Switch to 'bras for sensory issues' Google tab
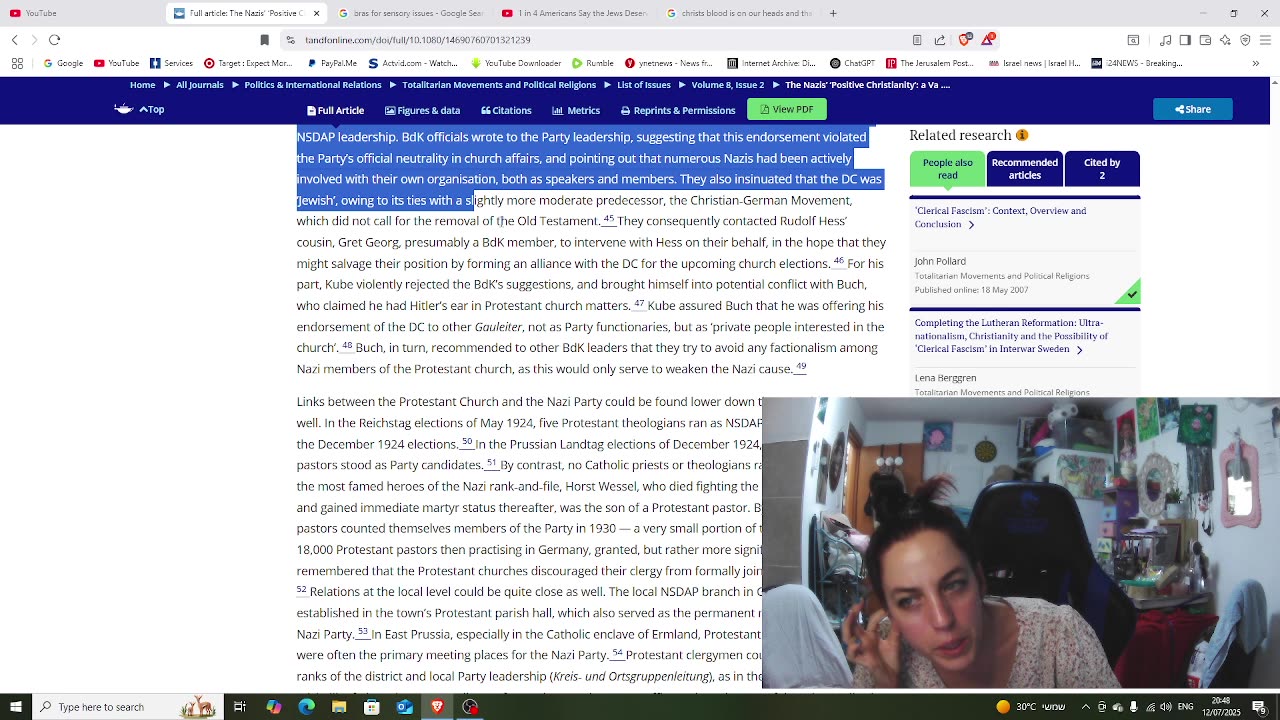1280x720 pixels. (x=410, y=13)
